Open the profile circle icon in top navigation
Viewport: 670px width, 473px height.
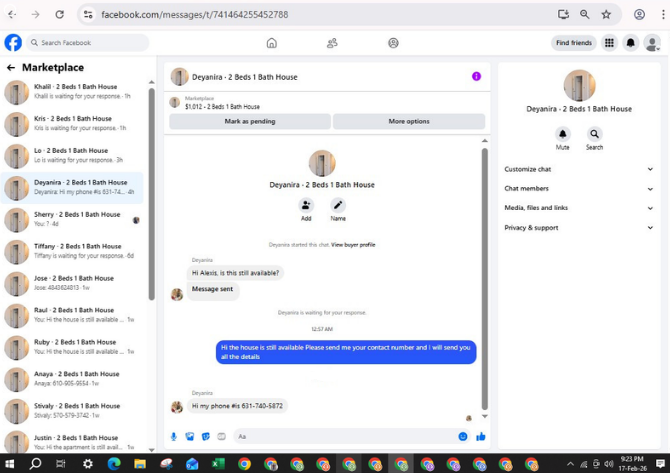click(x=393, y=43)
